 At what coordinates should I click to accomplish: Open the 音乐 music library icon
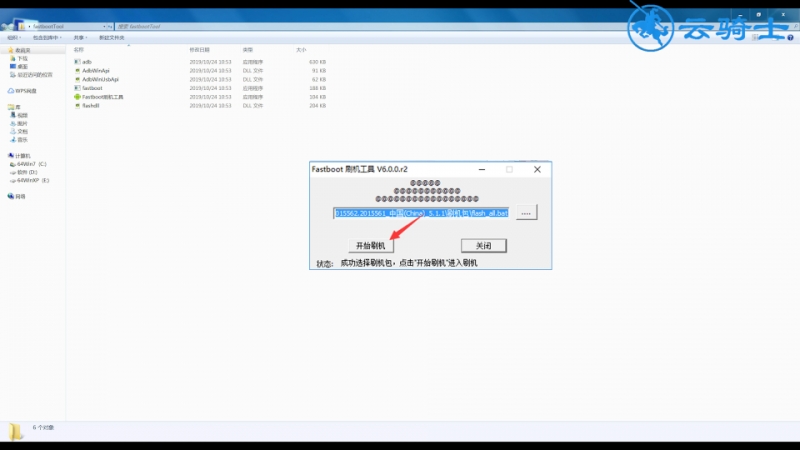tap(13, 139)
